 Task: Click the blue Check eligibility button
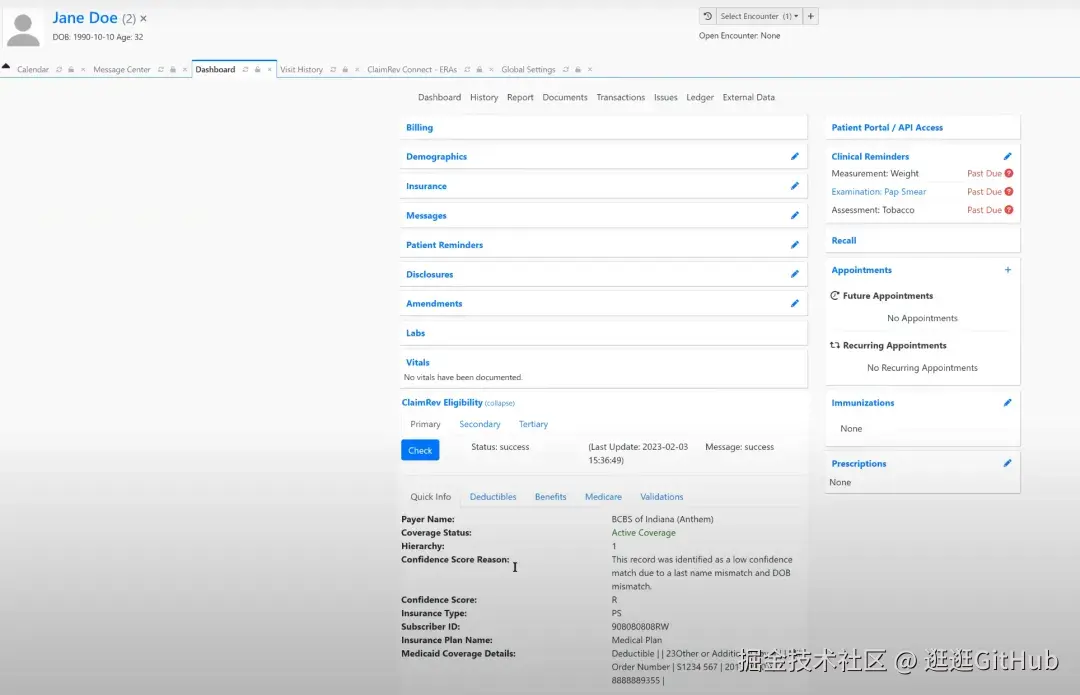click(420, 450)
